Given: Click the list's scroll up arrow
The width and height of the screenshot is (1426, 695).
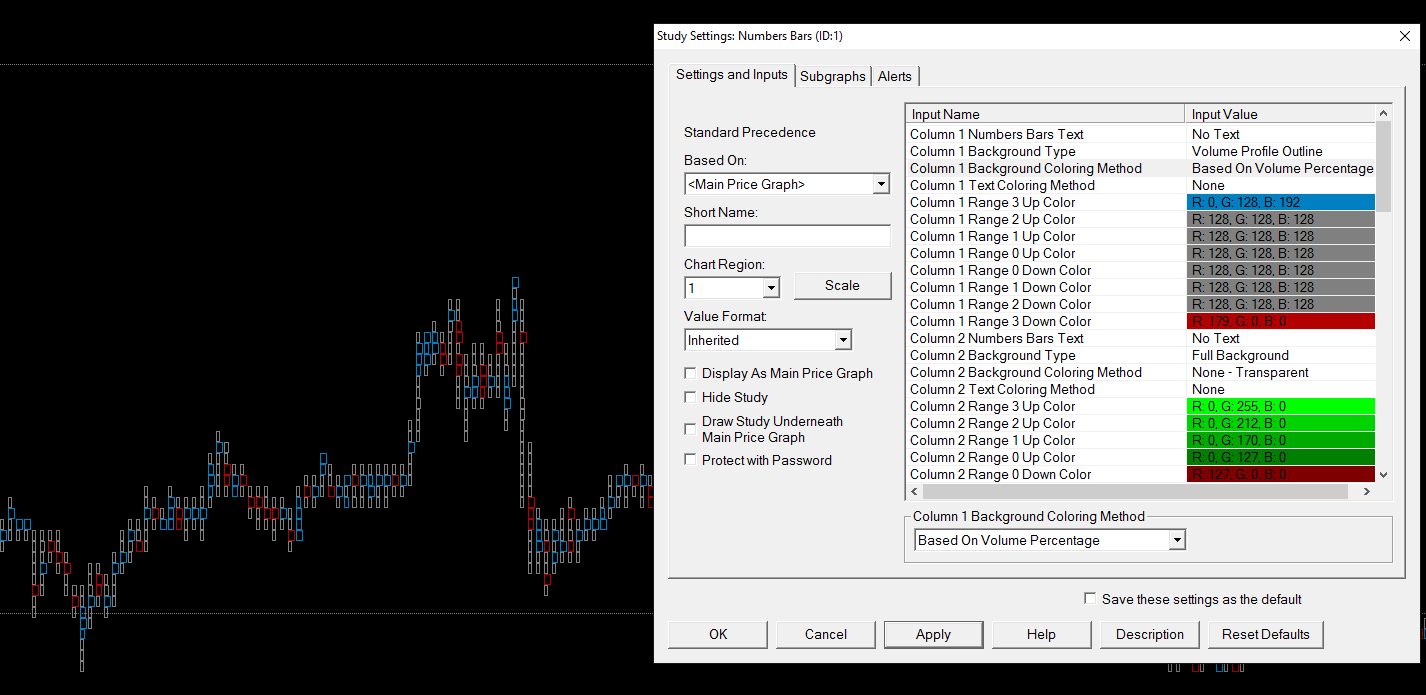Looking at the screenshot, I should 1384,114.
